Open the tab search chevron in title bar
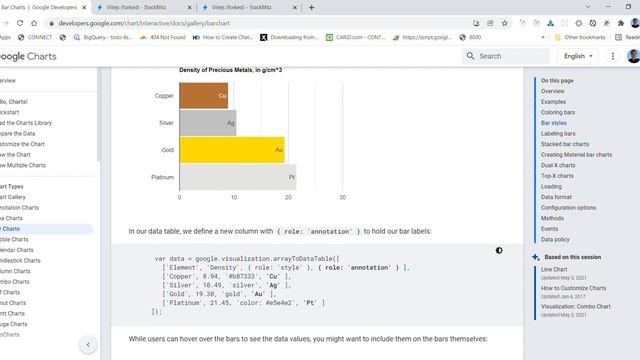The width and height of the screenshot is (640, 360). 588,7
